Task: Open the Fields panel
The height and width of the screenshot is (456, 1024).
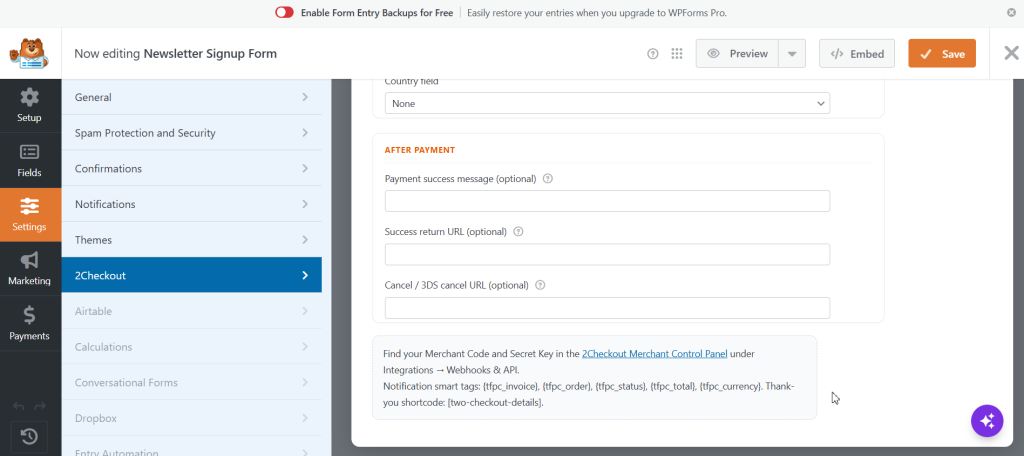Action: (29, 161)
